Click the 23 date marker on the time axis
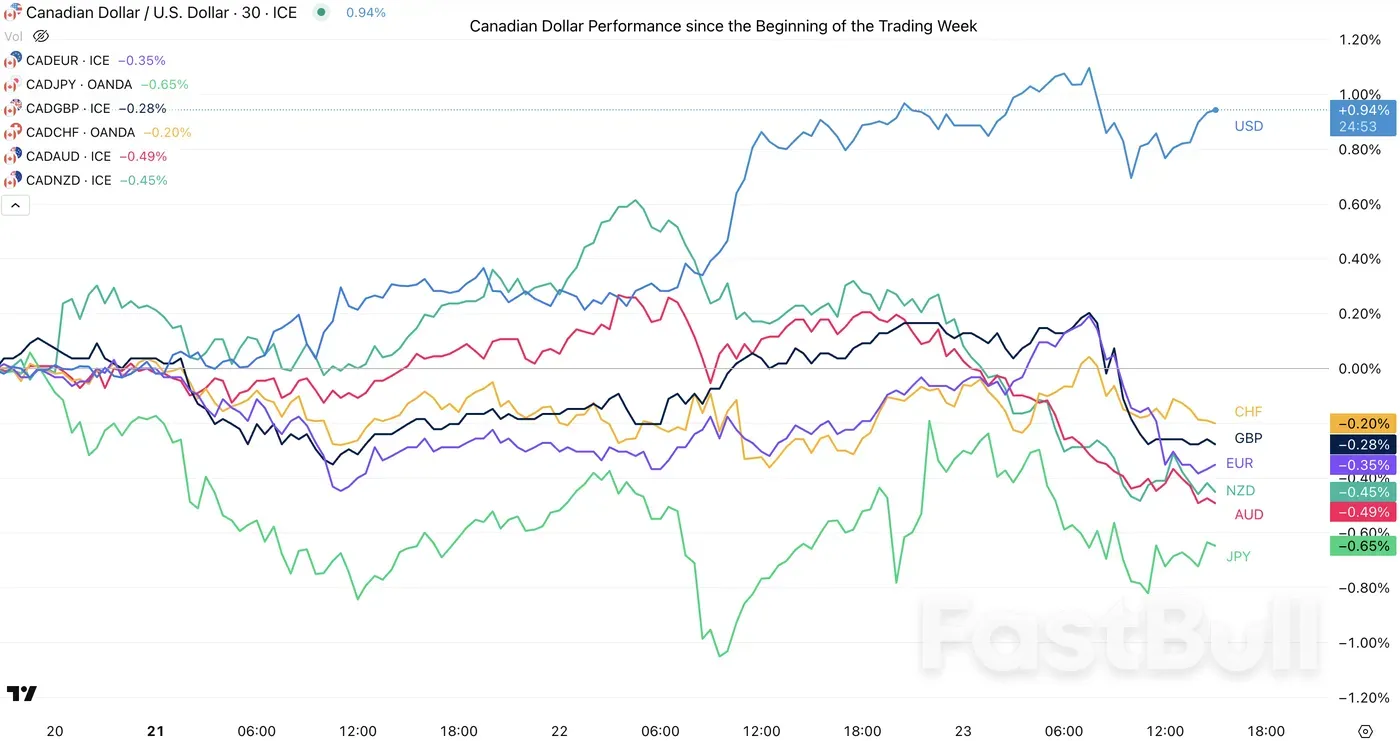Image resolution: width=1400 pixels, height=741 pixels. (962, 731)
